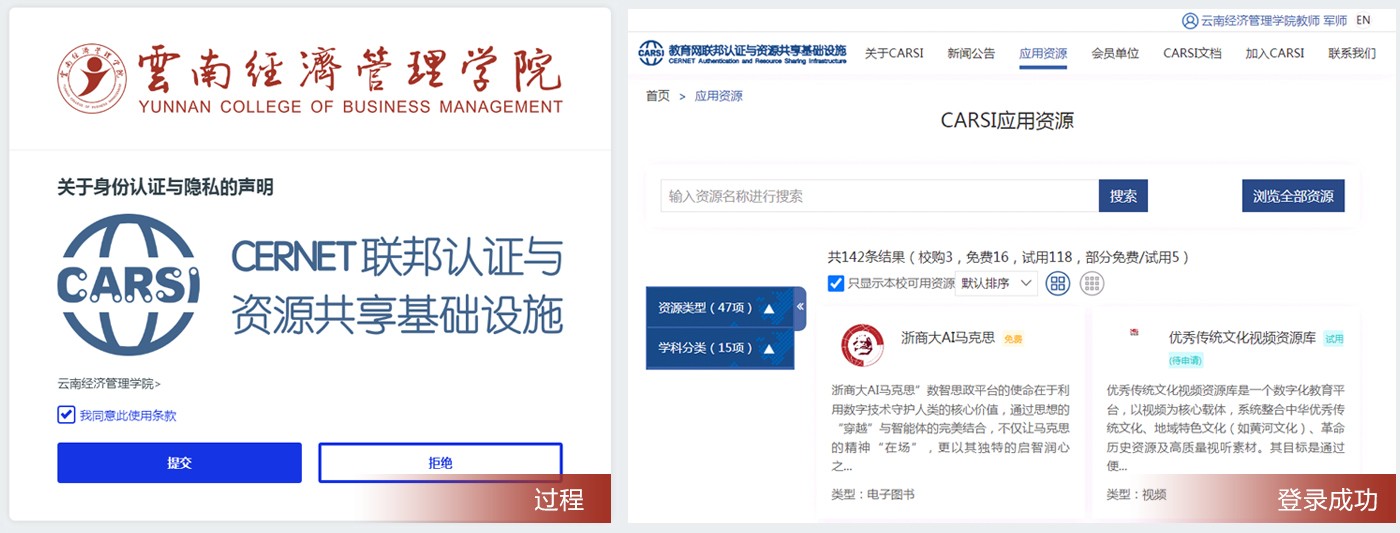
Task: Open 加入CARSI menu item
Action: coord(1275,53)
